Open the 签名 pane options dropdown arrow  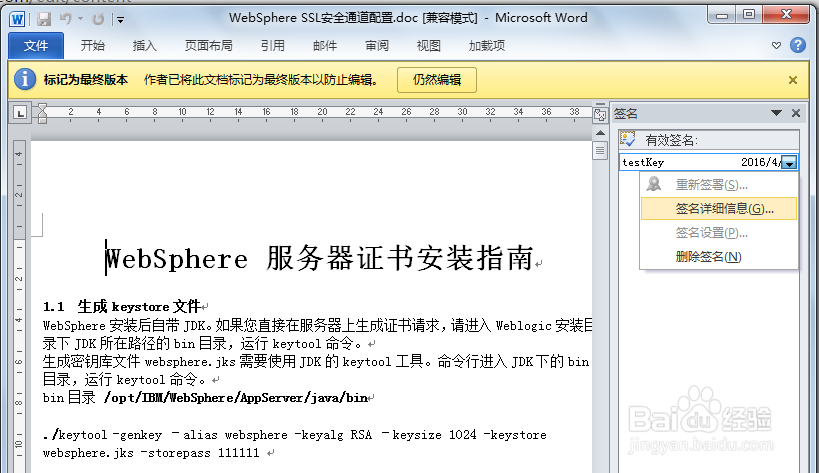(776, 113)
